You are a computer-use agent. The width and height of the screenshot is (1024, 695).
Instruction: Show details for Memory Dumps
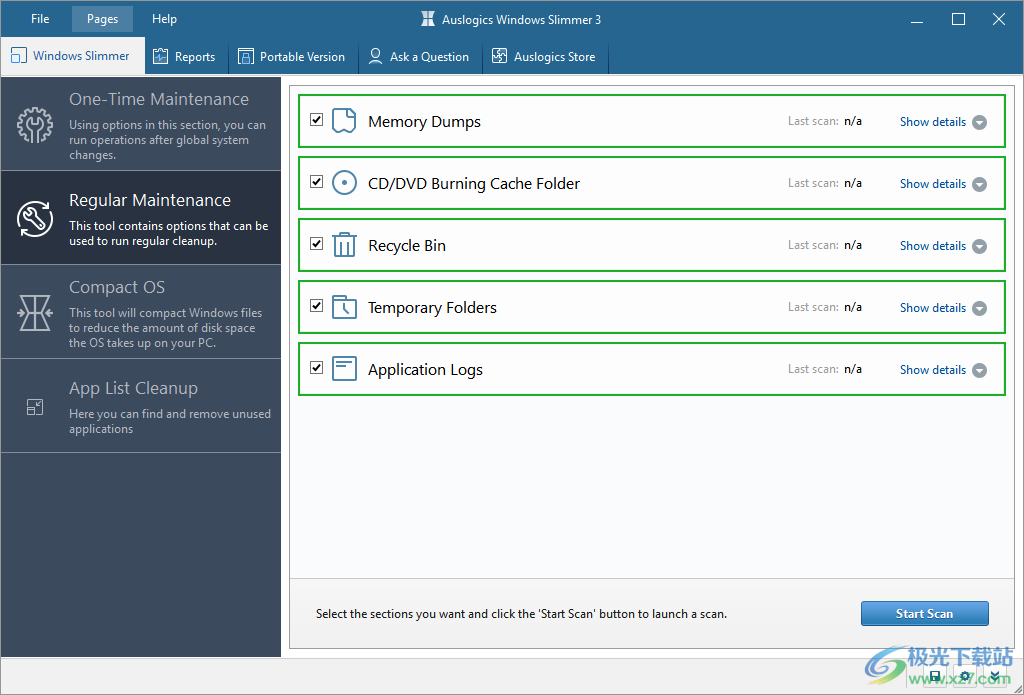(933, 121)
